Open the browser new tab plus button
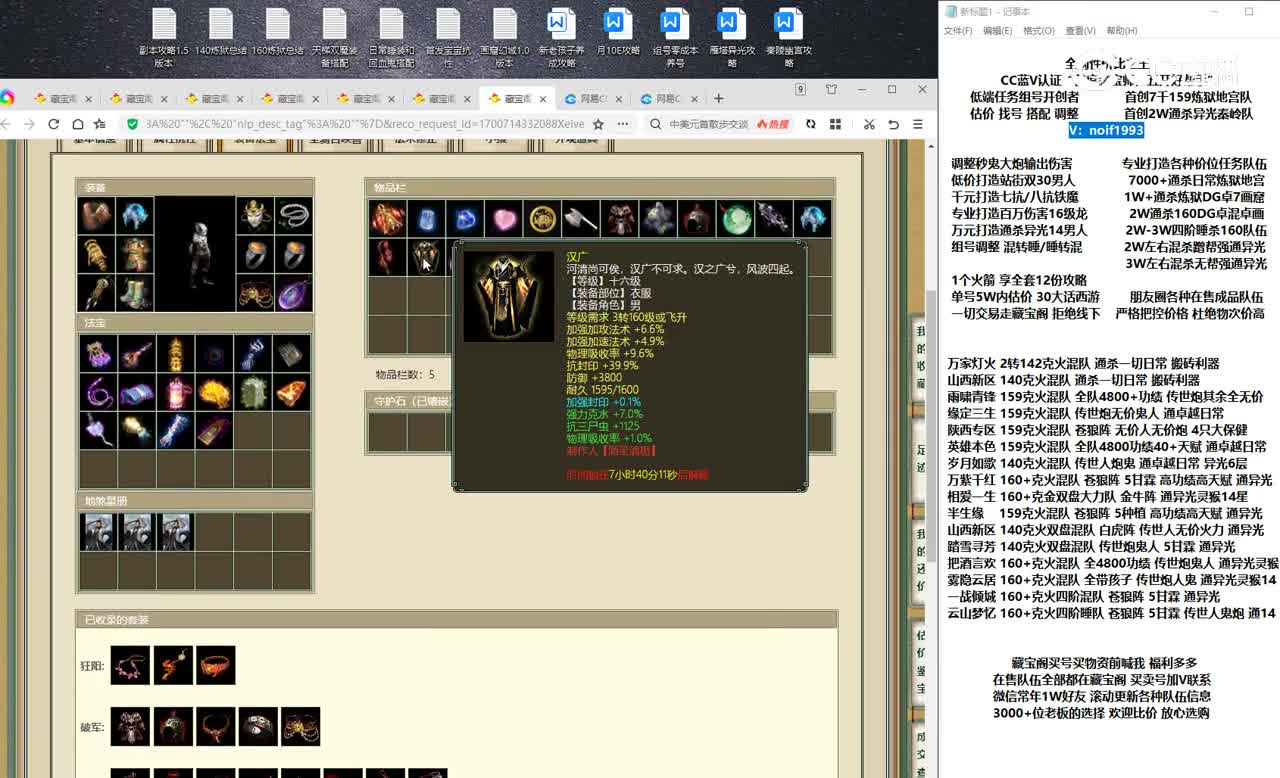Screen dimensions: 1280x778 point(718,98)
